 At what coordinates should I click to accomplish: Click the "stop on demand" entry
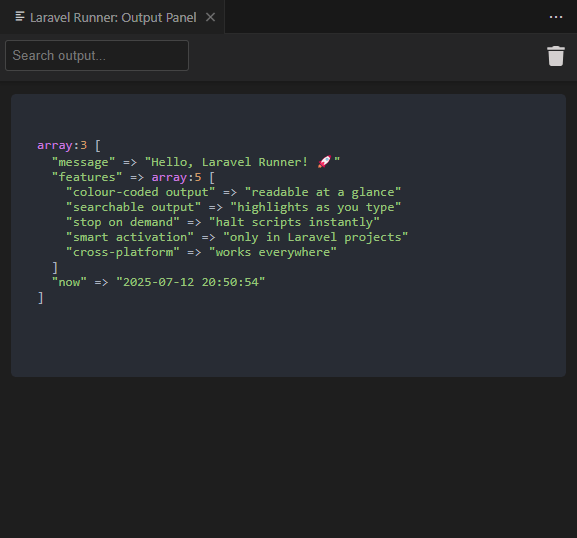pos(223,222)
